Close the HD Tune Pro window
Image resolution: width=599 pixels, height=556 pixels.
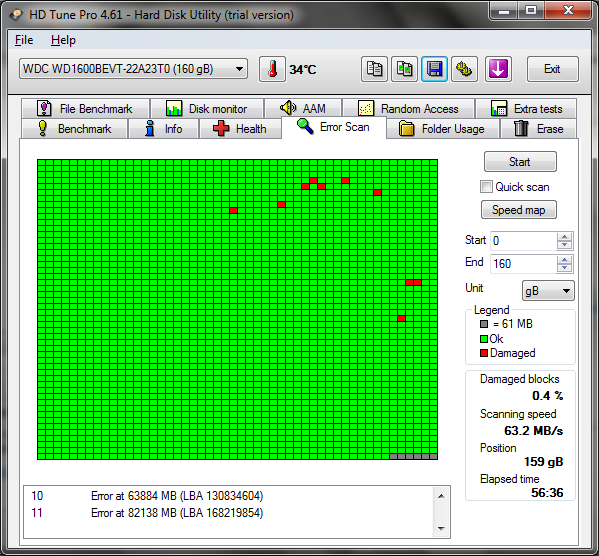[568, 10]
